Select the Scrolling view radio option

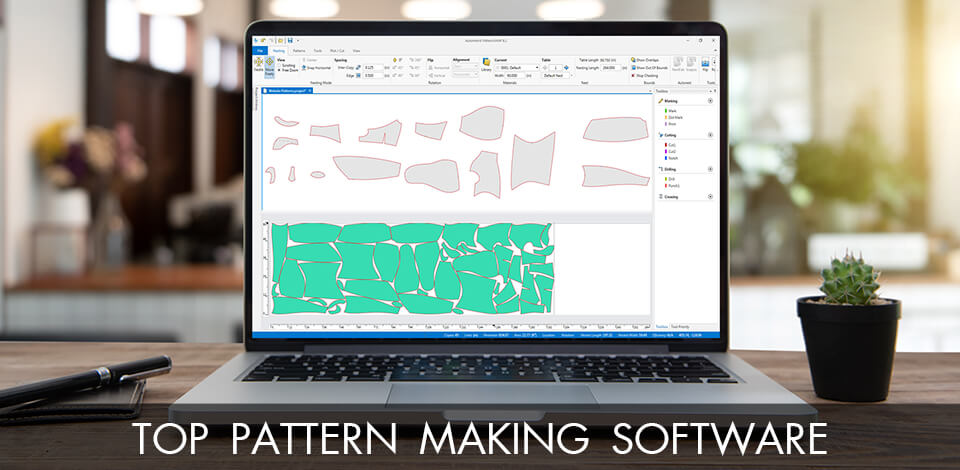click(279, 65)
